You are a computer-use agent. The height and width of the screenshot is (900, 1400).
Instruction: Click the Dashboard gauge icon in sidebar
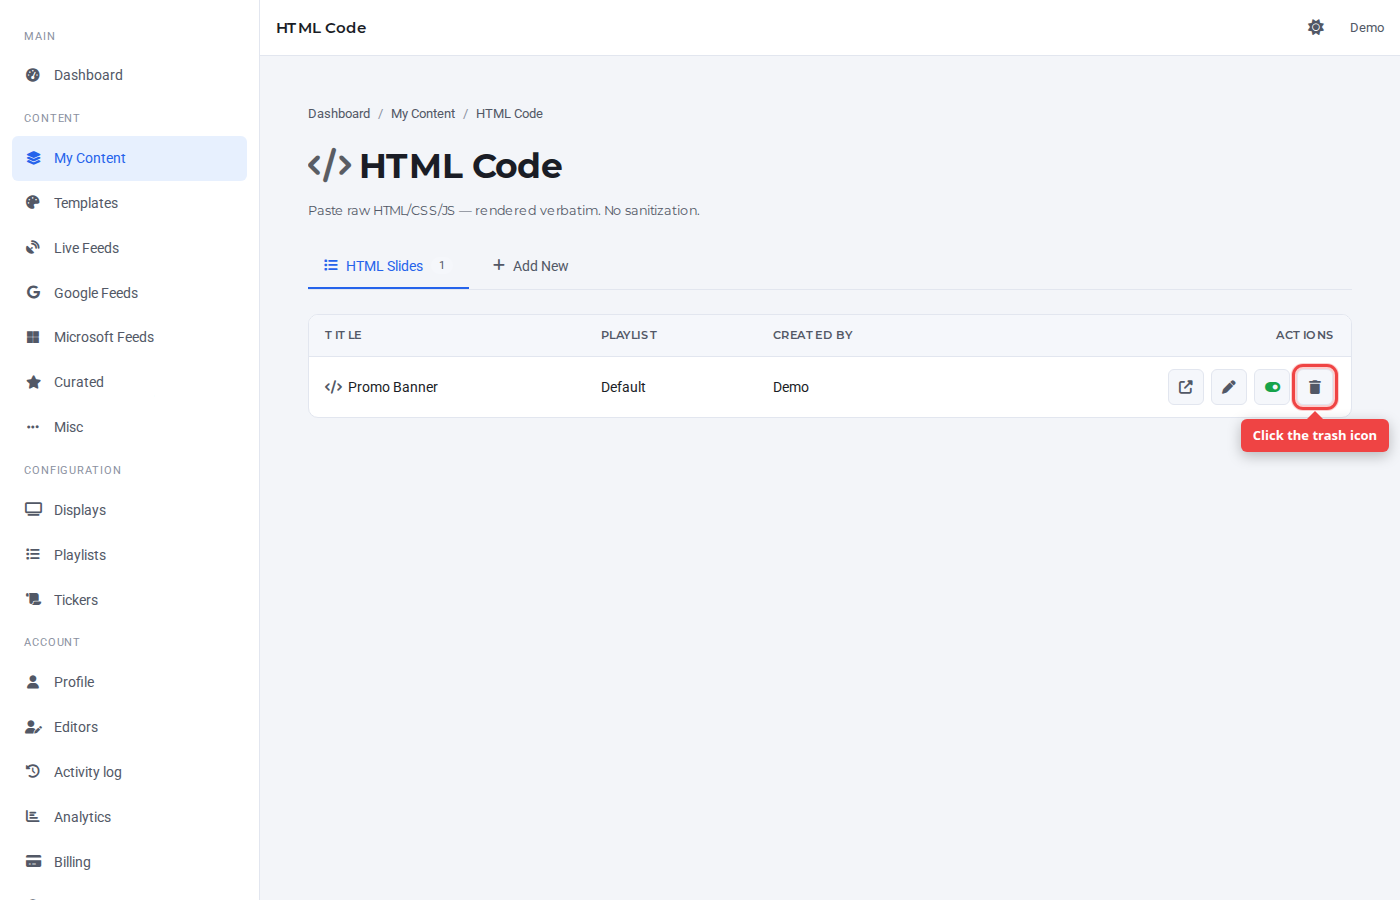pos(33,75)
